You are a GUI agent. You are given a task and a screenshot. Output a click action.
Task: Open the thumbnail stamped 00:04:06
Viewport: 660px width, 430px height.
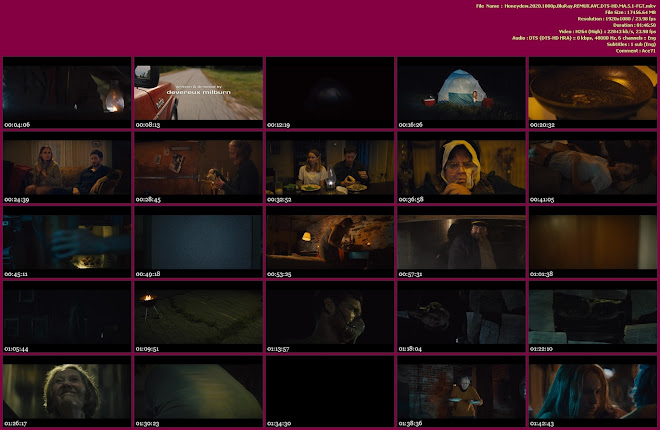coord(67,93)
